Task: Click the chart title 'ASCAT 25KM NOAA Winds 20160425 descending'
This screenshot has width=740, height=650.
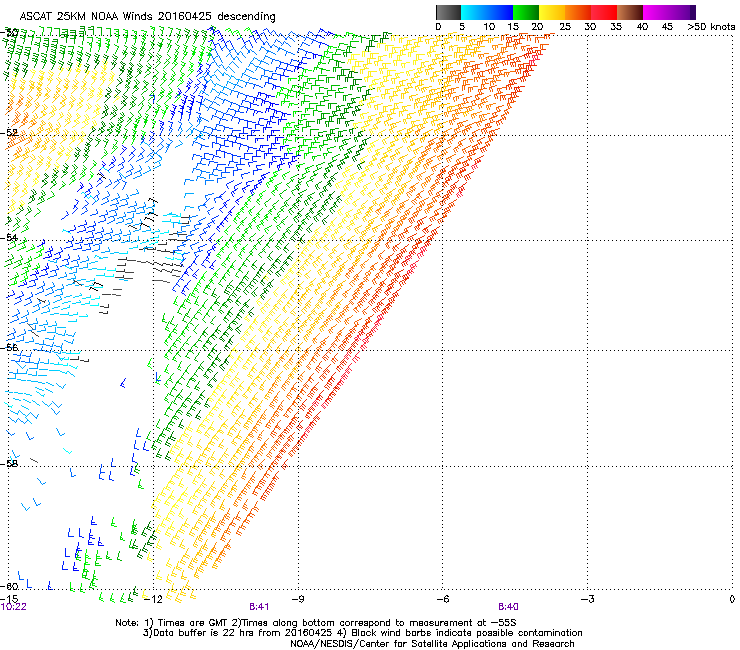Action: [147, 16]
